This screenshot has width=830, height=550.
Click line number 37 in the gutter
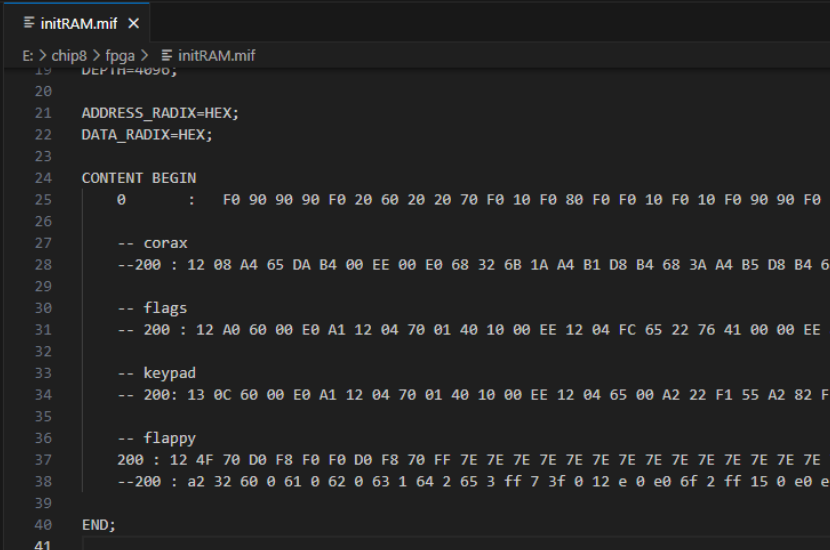pyautogui.click(x=42, y=460)
